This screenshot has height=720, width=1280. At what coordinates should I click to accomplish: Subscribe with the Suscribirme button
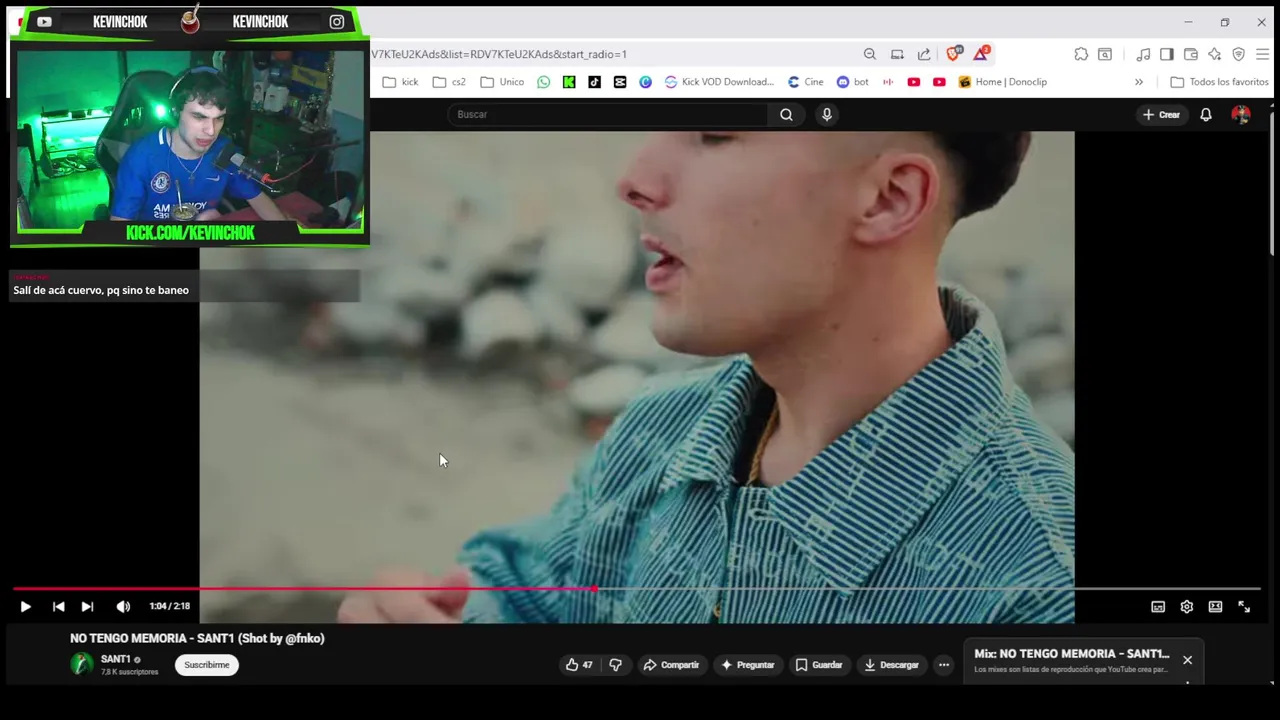207,665
